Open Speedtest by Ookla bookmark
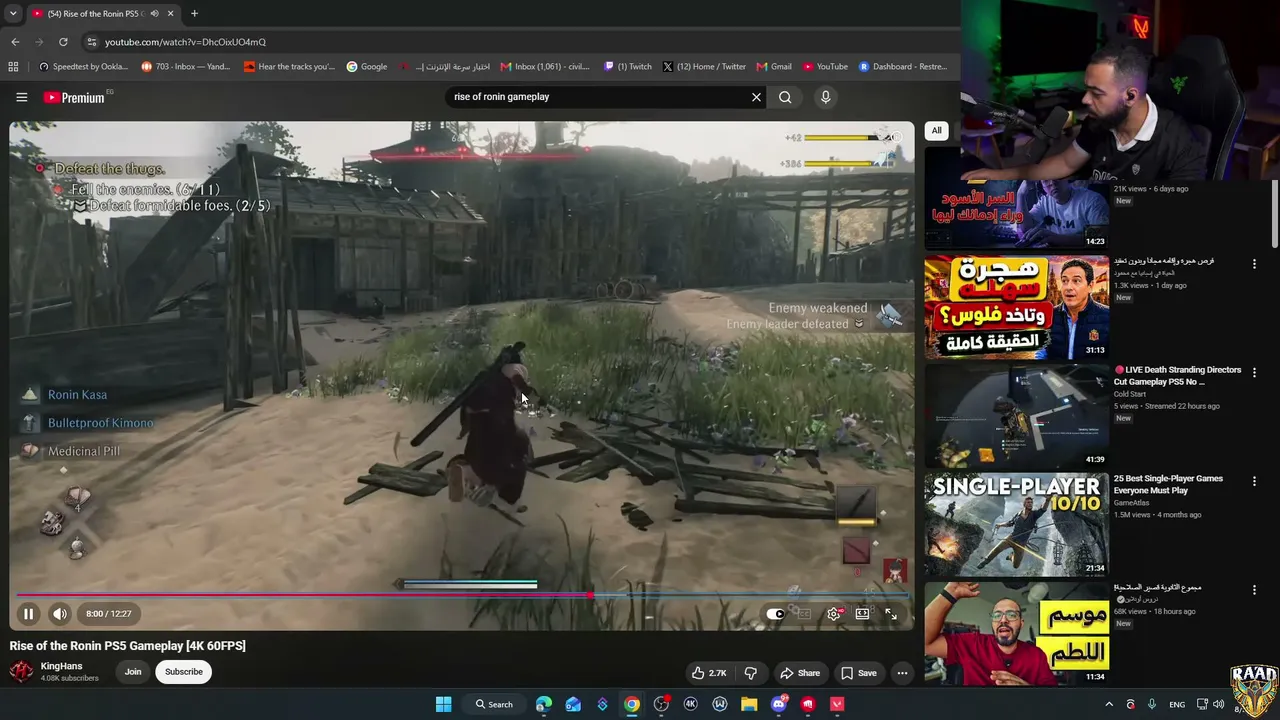 [x=83, y=67]
